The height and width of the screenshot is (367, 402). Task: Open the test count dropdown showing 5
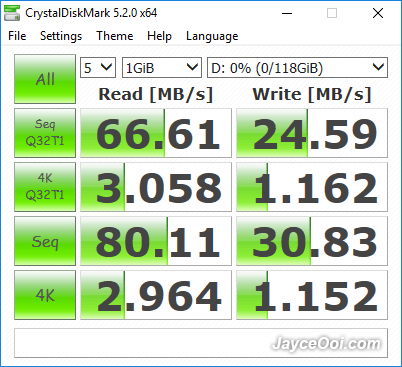coord(98,68)
